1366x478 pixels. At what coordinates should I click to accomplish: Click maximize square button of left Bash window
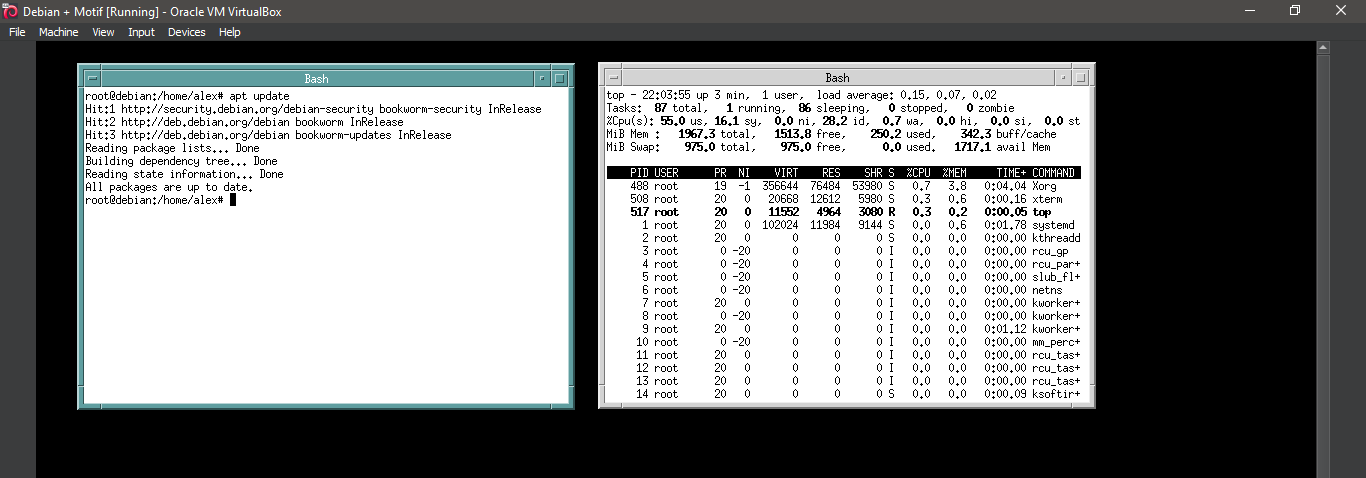560,78
